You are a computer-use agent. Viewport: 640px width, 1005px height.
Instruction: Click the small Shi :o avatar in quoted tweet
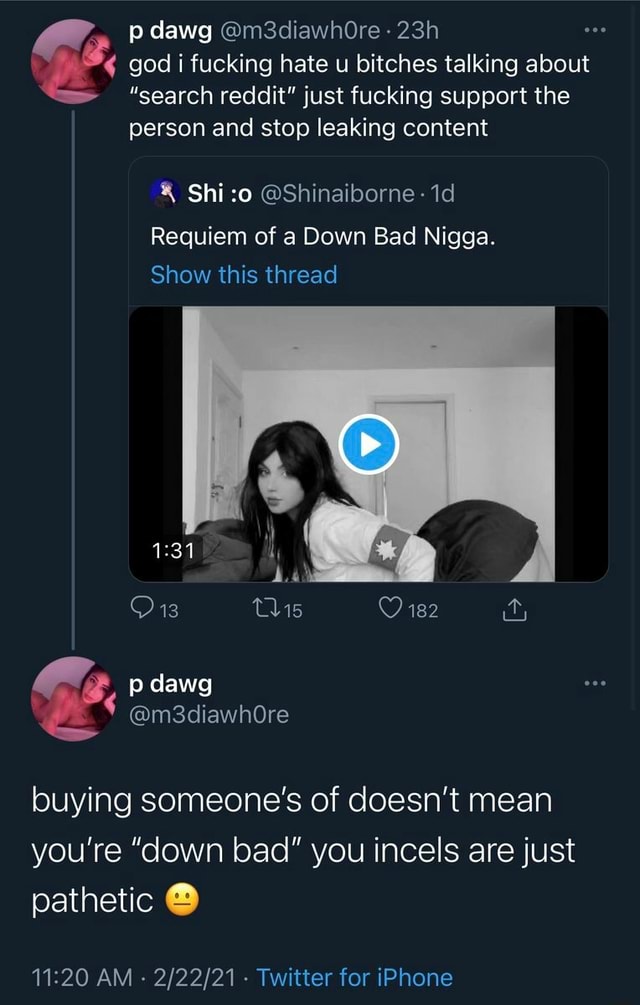(164, 193)
